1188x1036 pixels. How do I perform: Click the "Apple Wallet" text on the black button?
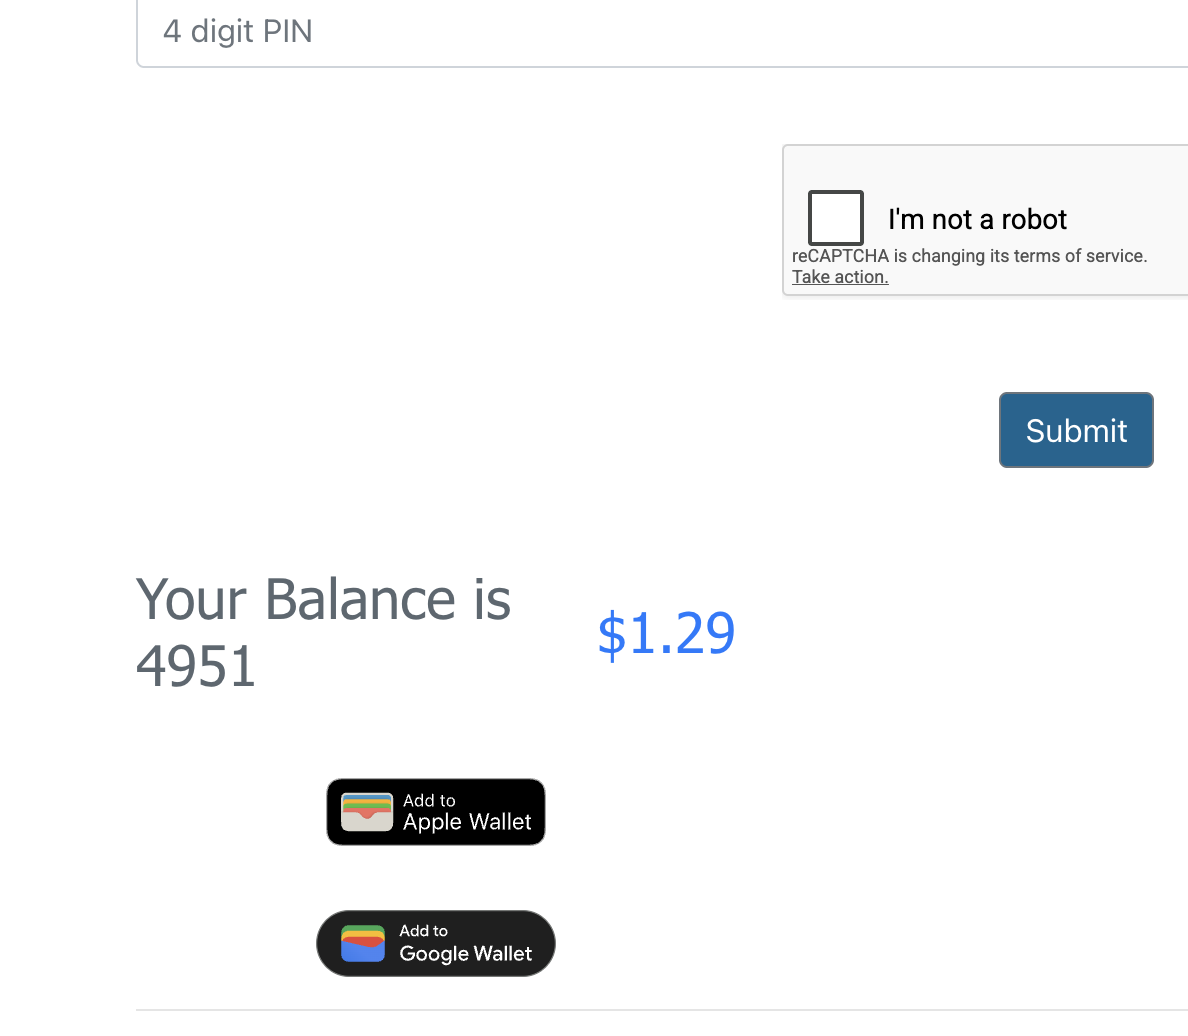tap(467, 822)
